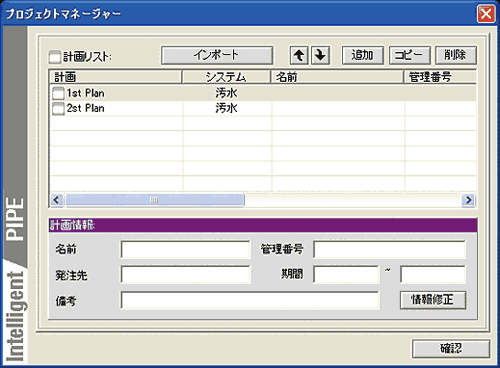This screenshot has width=500, height=368.
Task: Click the horizontal scrollbar thumb
Action: pyautogui.click(x=155, y=200)
